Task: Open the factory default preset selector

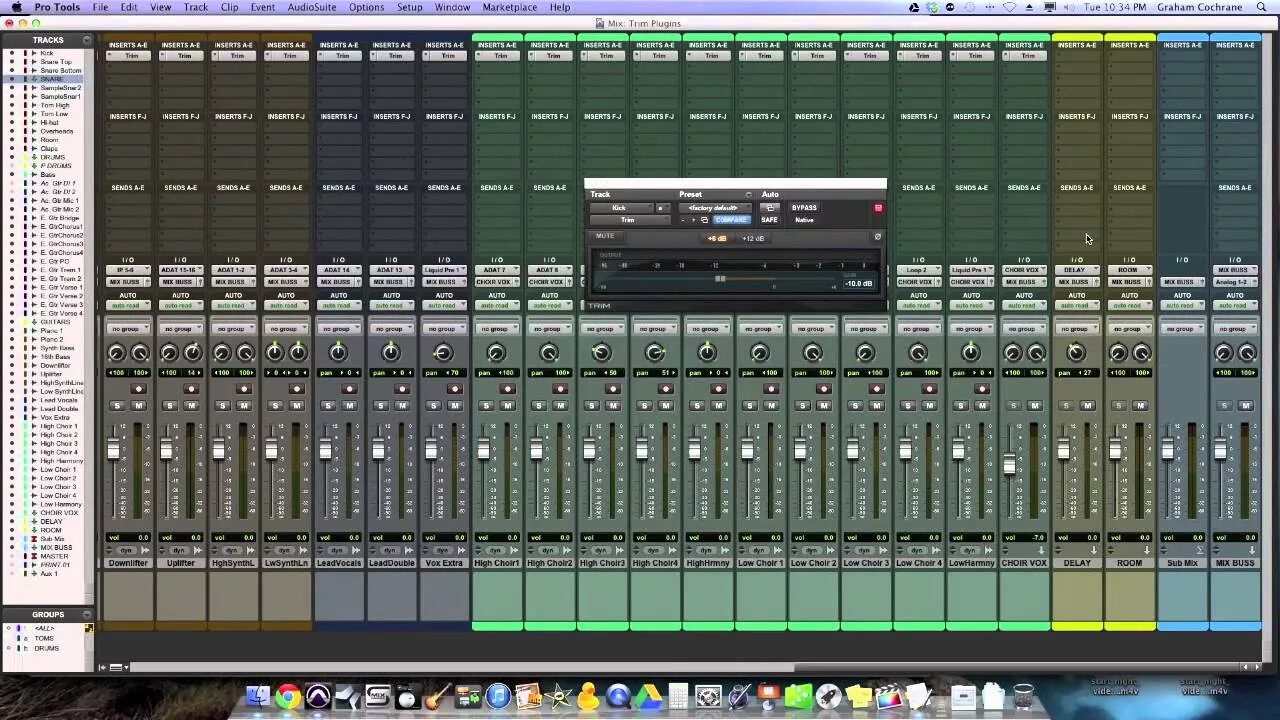Action: 714,207
